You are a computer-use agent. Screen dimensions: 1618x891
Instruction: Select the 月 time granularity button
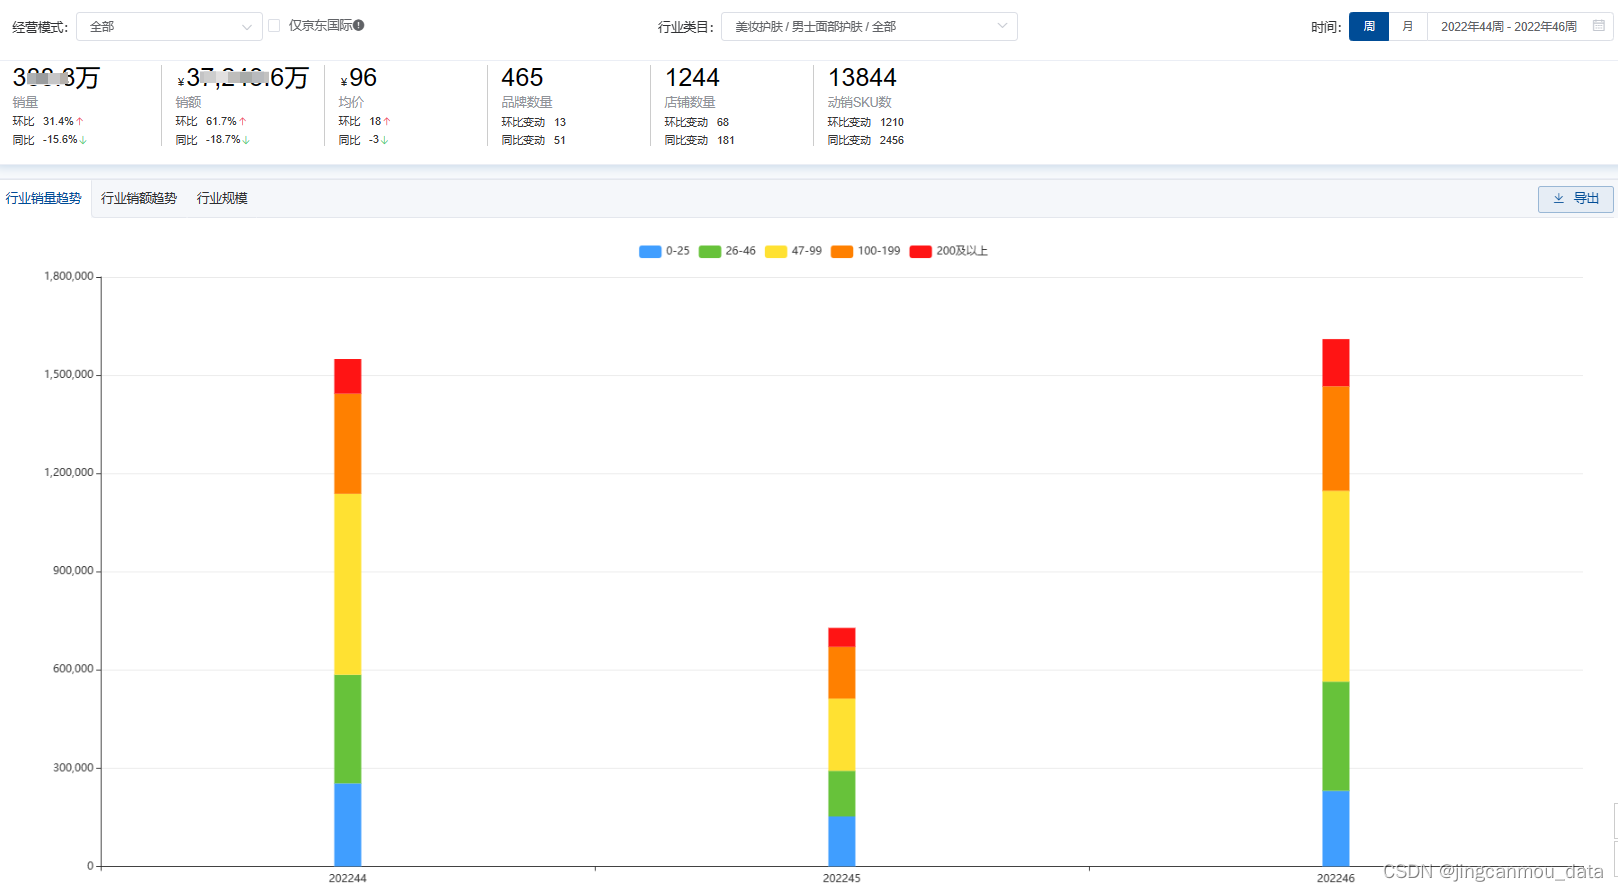pyautogui.click(x=1408, y=27)
